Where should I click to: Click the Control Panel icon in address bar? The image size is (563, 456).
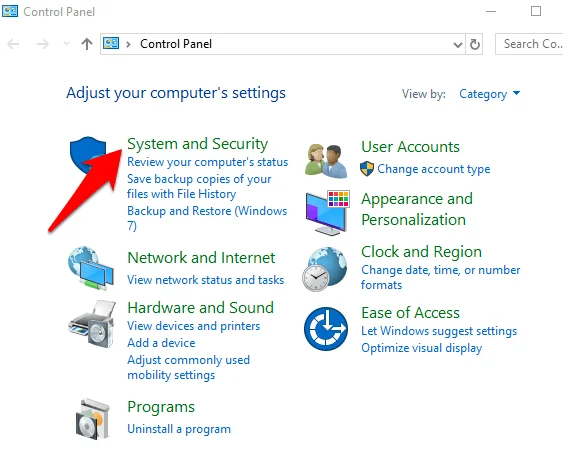[111, 44]
